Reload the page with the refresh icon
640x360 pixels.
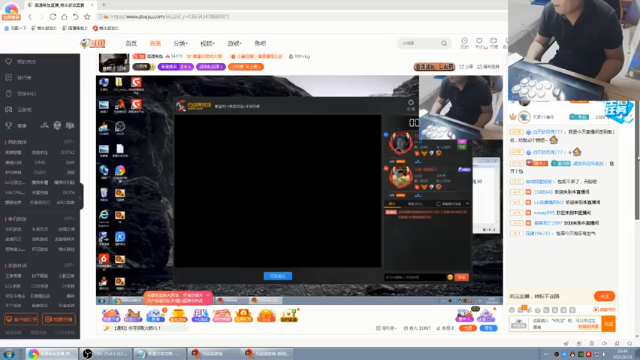[53, 17]
